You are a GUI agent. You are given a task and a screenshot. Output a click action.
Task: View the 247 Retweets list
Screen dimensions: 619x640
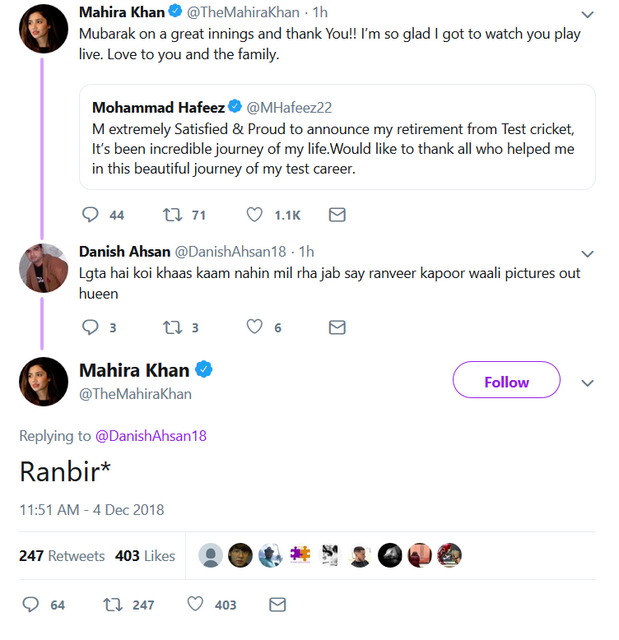(x=62, y=556)
